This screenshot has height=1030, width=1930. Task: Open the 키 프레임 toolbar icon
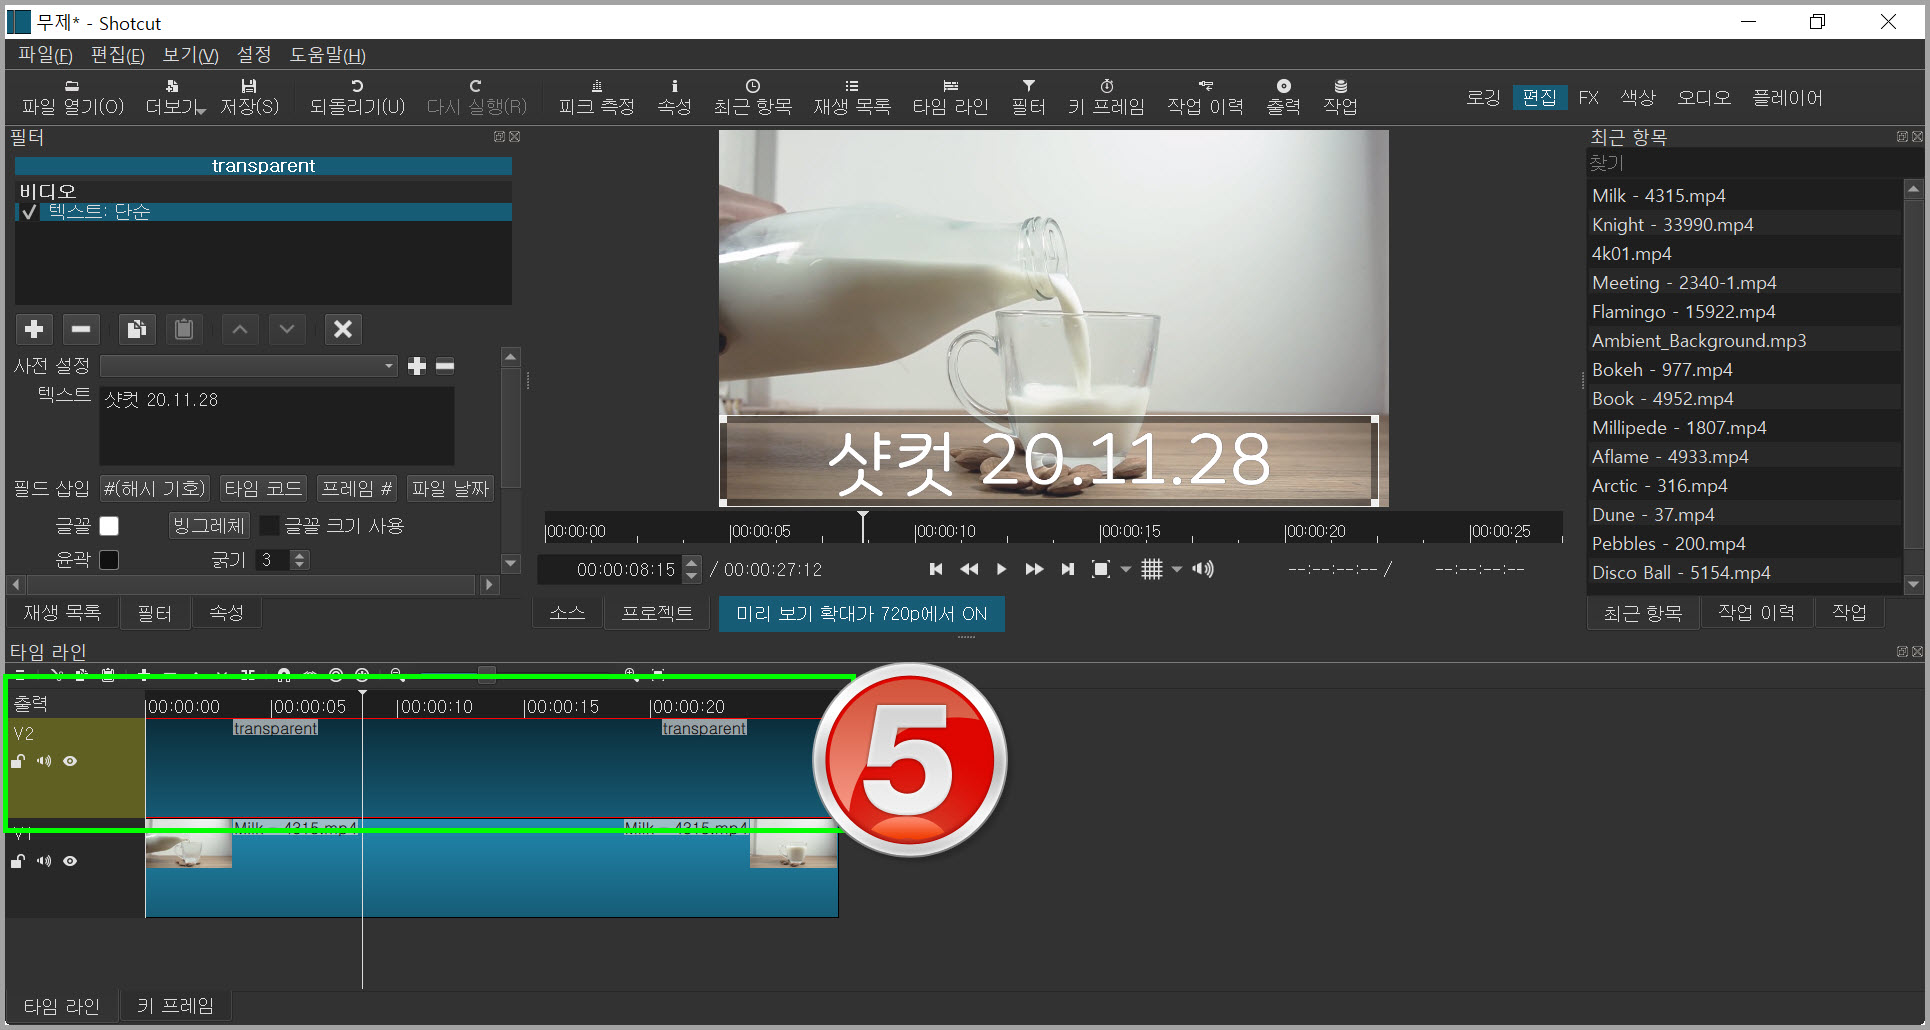1106,97
